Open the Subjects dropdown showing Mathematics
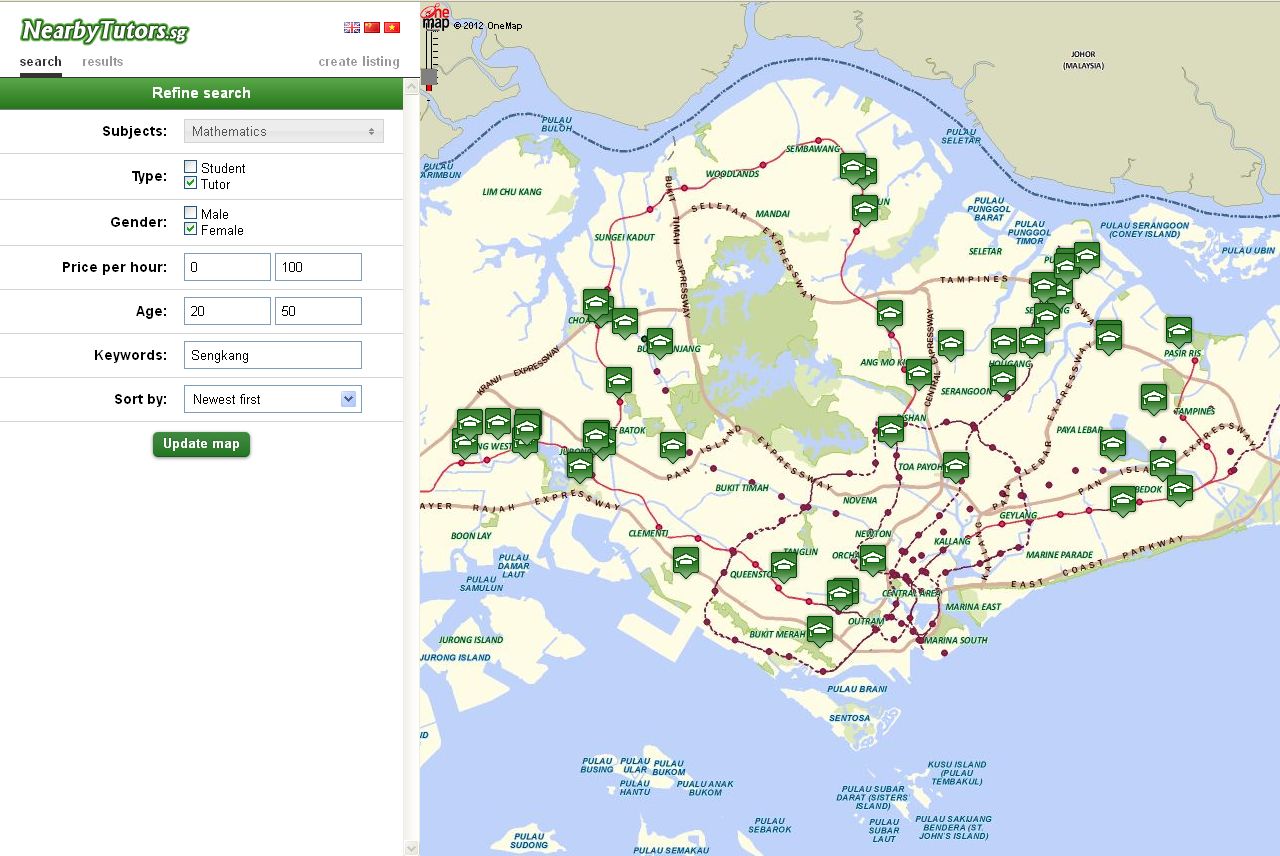Viewport: 1280px width, 856px height. tap(283, 131)
